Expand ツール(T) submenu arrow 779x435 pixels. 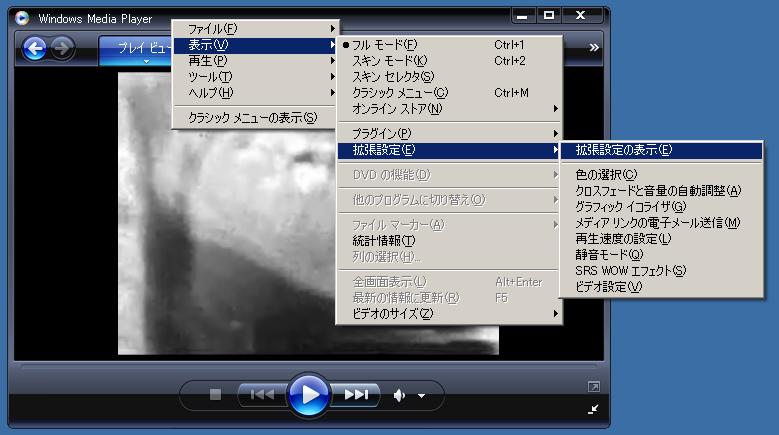click(332, 77)
